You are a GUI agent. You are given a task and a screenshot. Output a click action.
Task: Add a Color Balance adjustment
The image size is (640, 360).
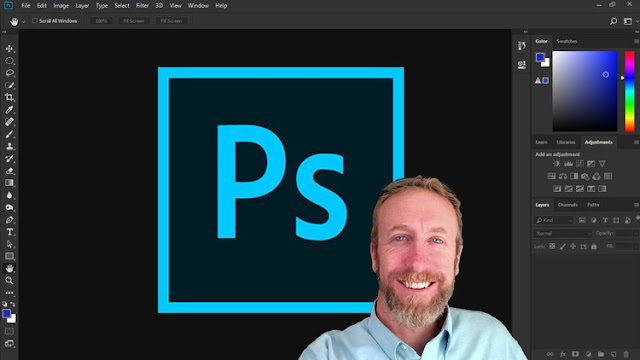(563, 176)
